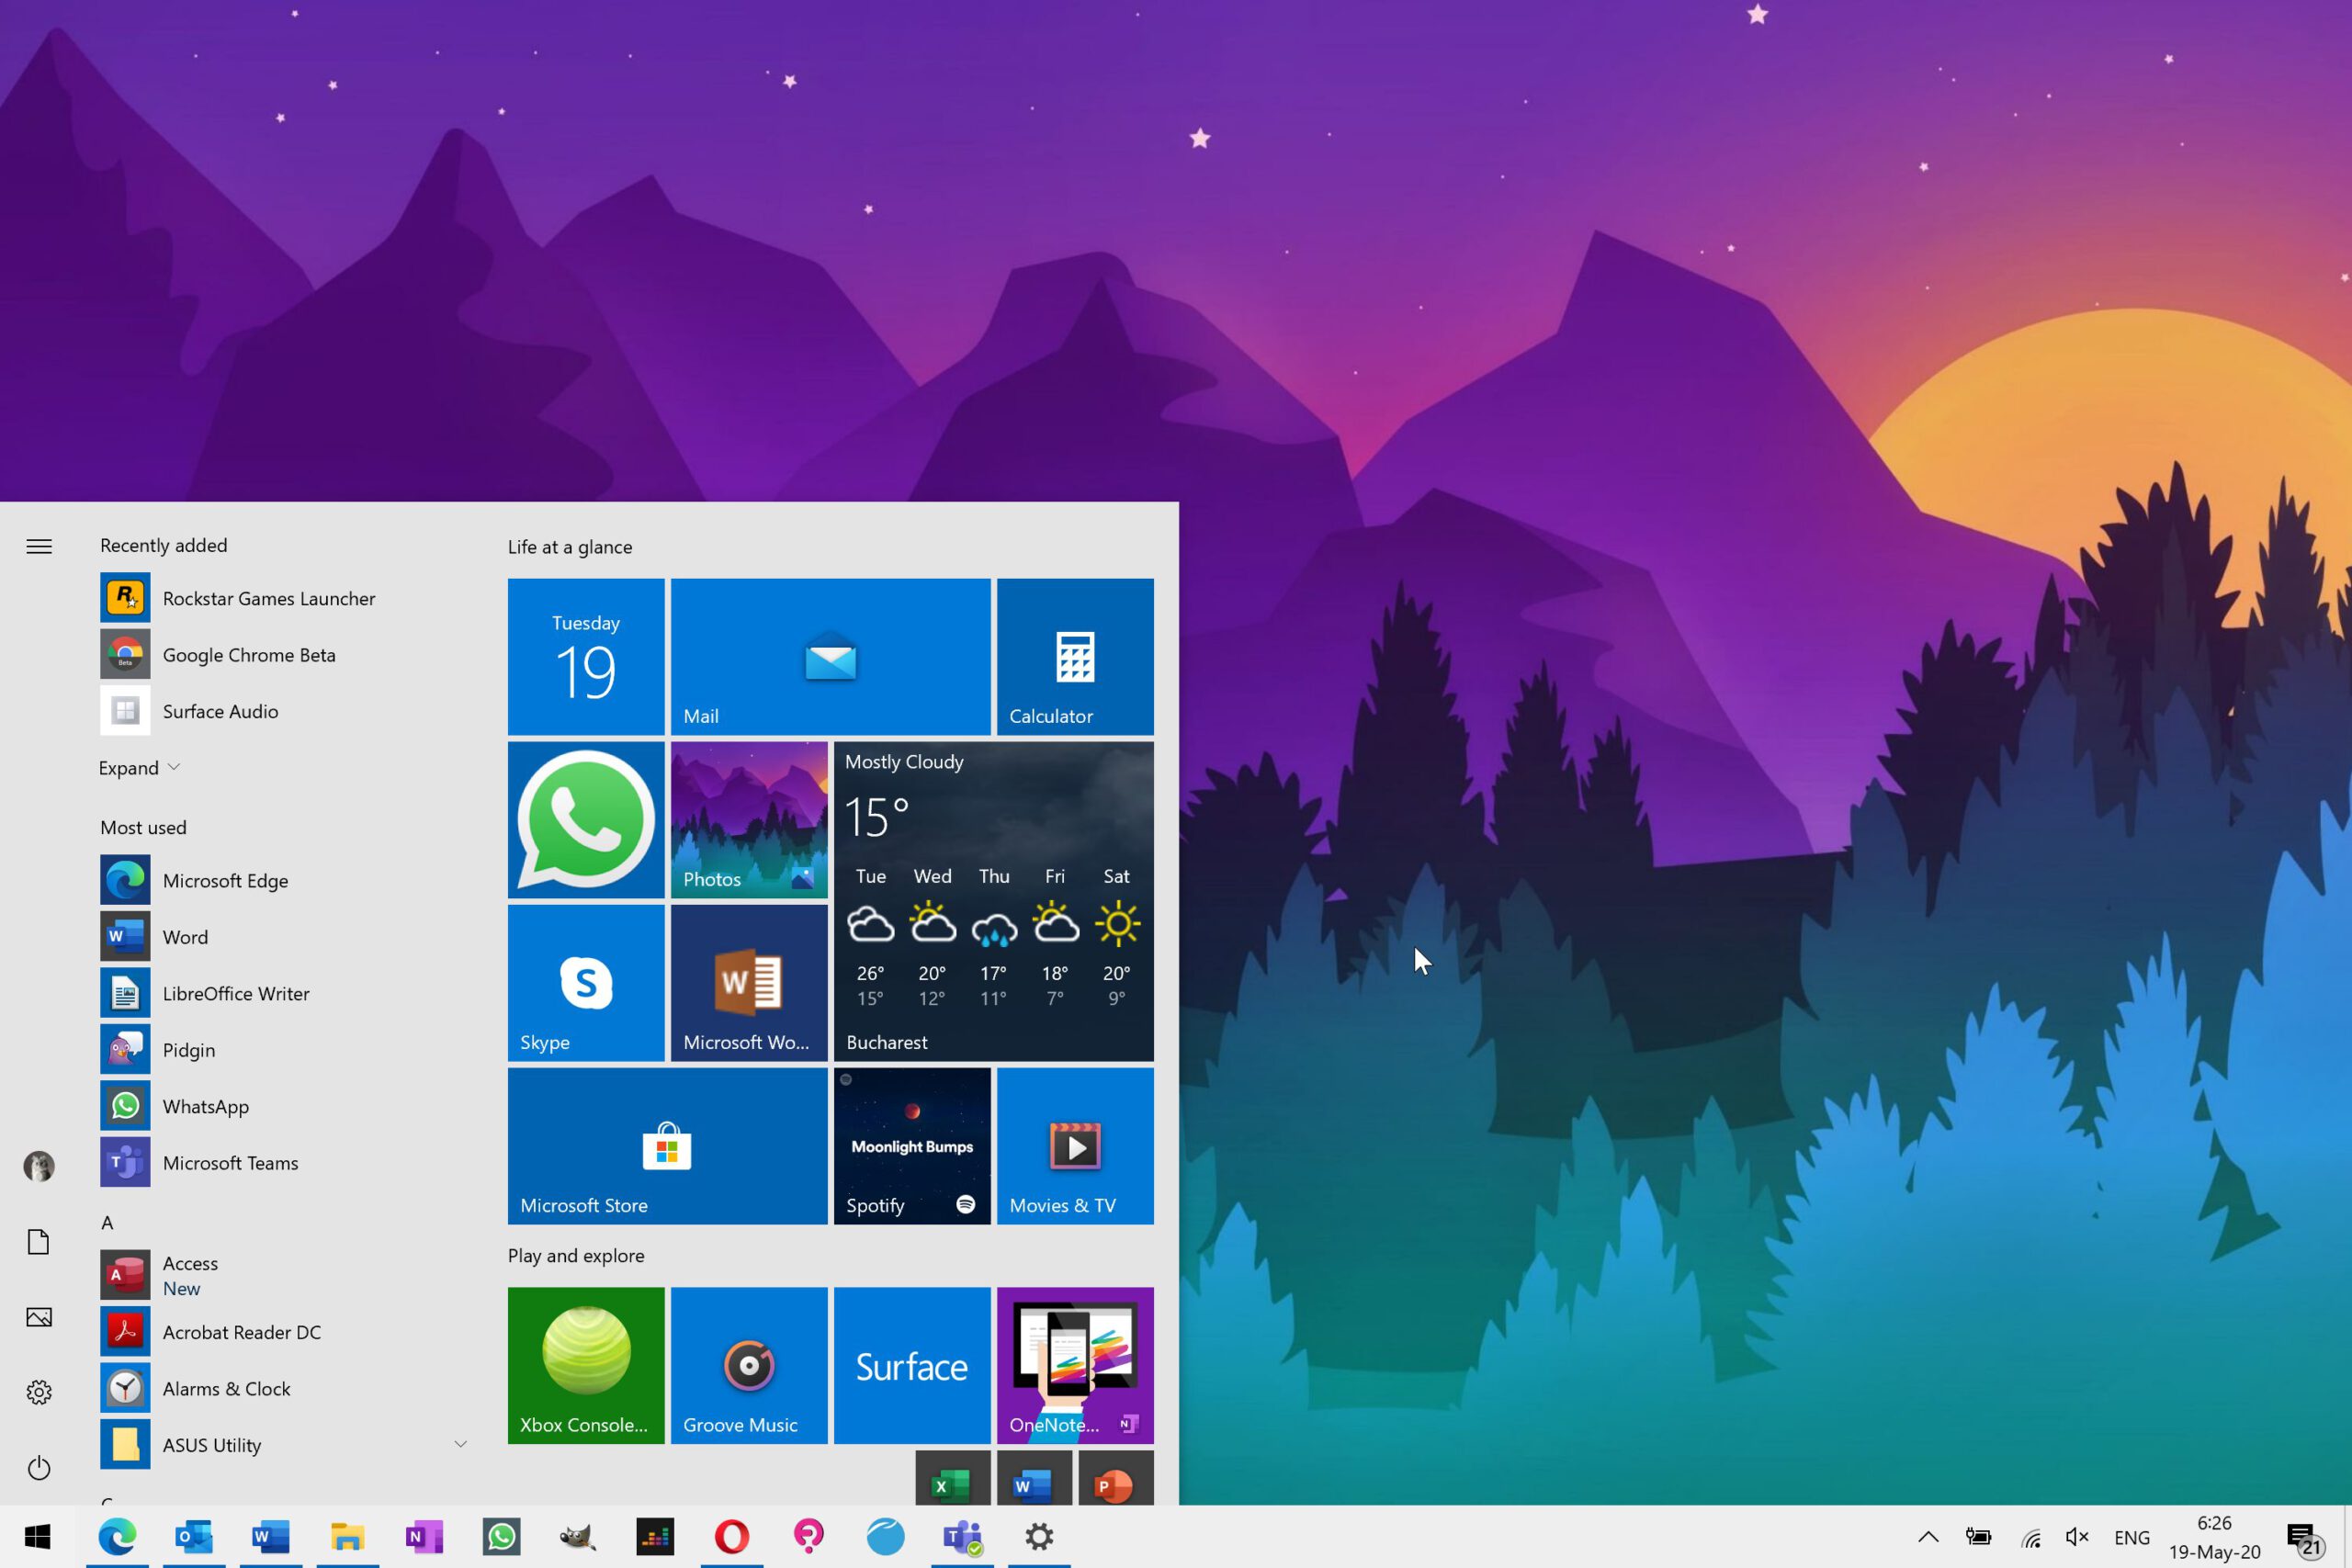Open Access from the app list
Image resolution: width=2352 pixels, height=1568 pixels.
point(284,1275)
